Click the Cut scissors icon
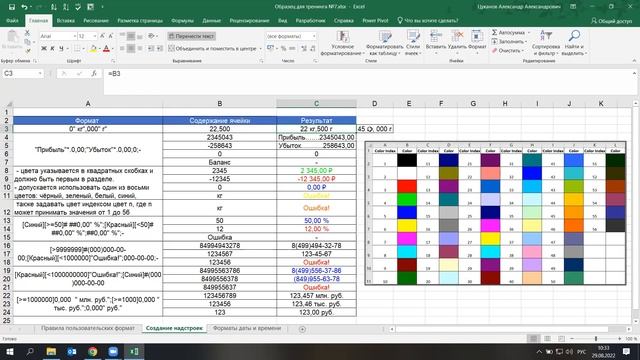Image resolution: width=640 pixels, height=360 pixels. tap(27, 33)
